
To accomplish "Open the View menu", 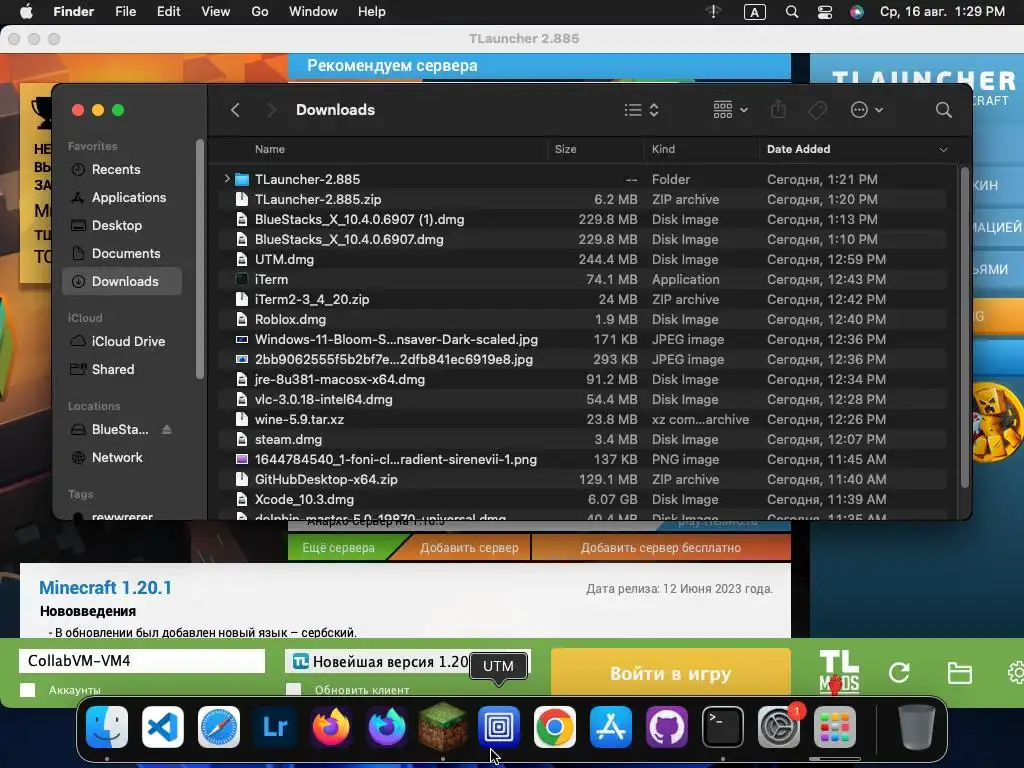I will coord(216,12).
